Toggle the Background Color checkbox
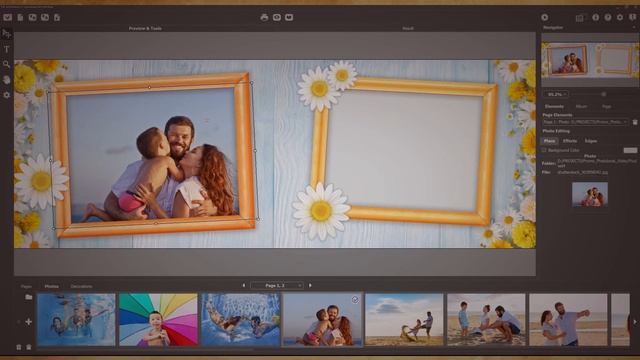Image resolution: width=640 pixels, height=360 pixels. point(544,150)
